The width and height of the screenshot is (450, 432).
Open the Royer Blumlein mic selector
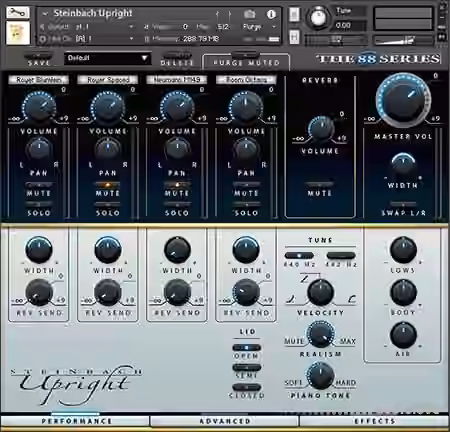pyautogui.click(x=39, y=80)
